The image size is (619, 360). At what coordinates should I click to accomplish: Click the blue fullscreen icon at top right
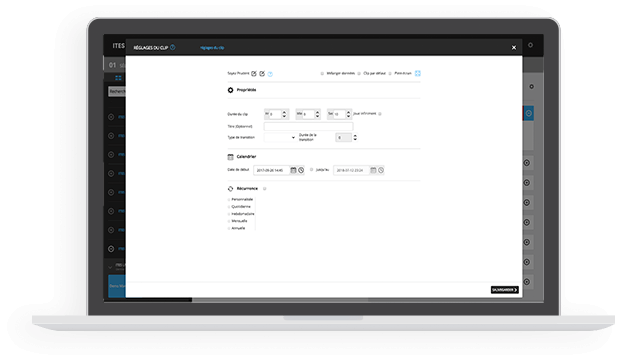(418, 73)
